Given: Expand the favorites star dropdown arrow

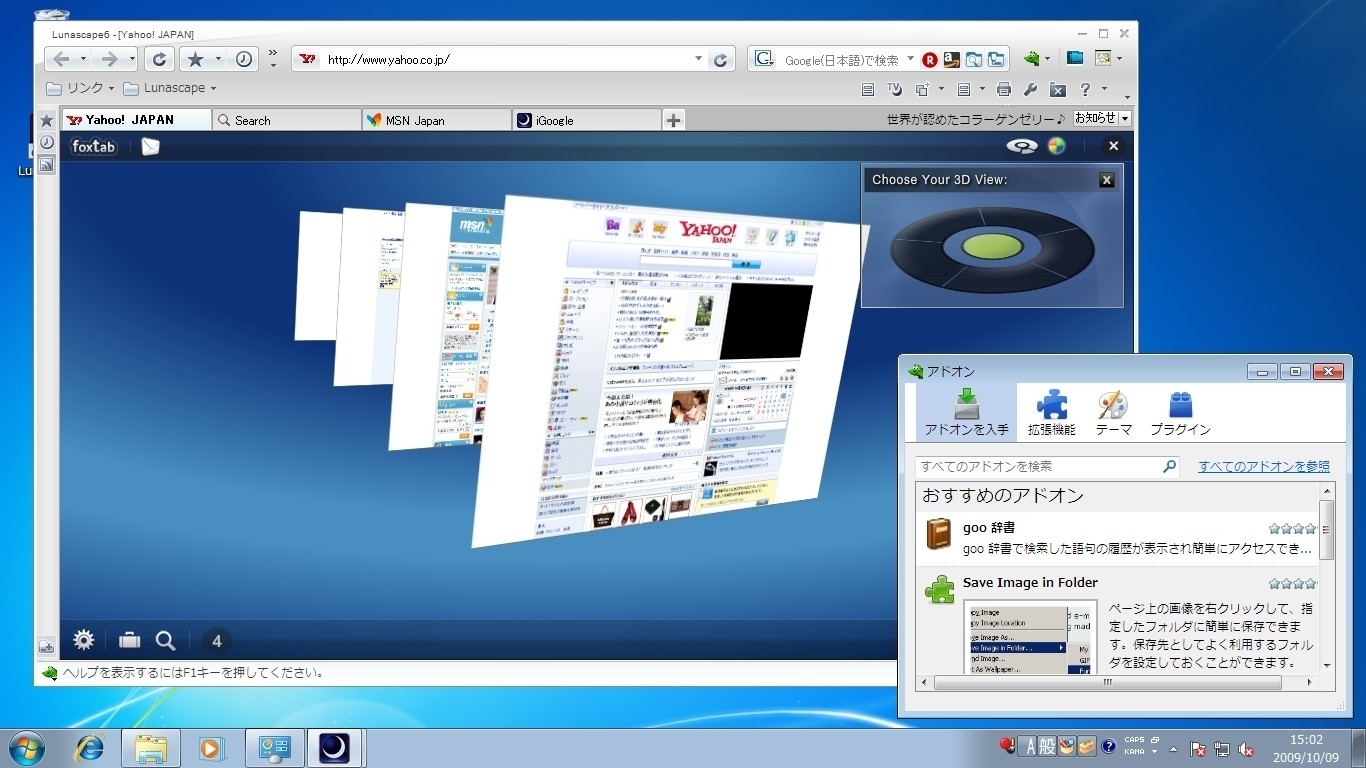Looking at the screenshot, I should pyautogui.click(x=218, y=59).
